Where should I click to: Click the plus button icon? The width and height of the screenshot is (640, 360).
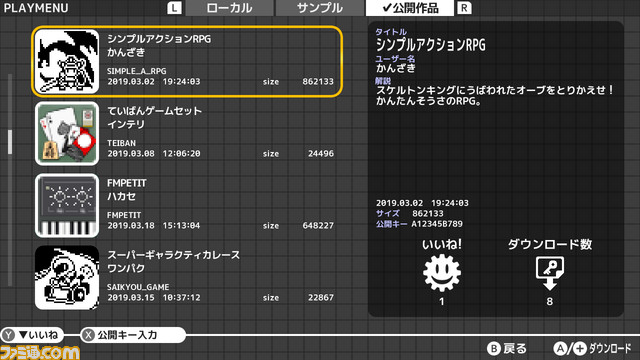pyautogui.click(x=580, y=349)
